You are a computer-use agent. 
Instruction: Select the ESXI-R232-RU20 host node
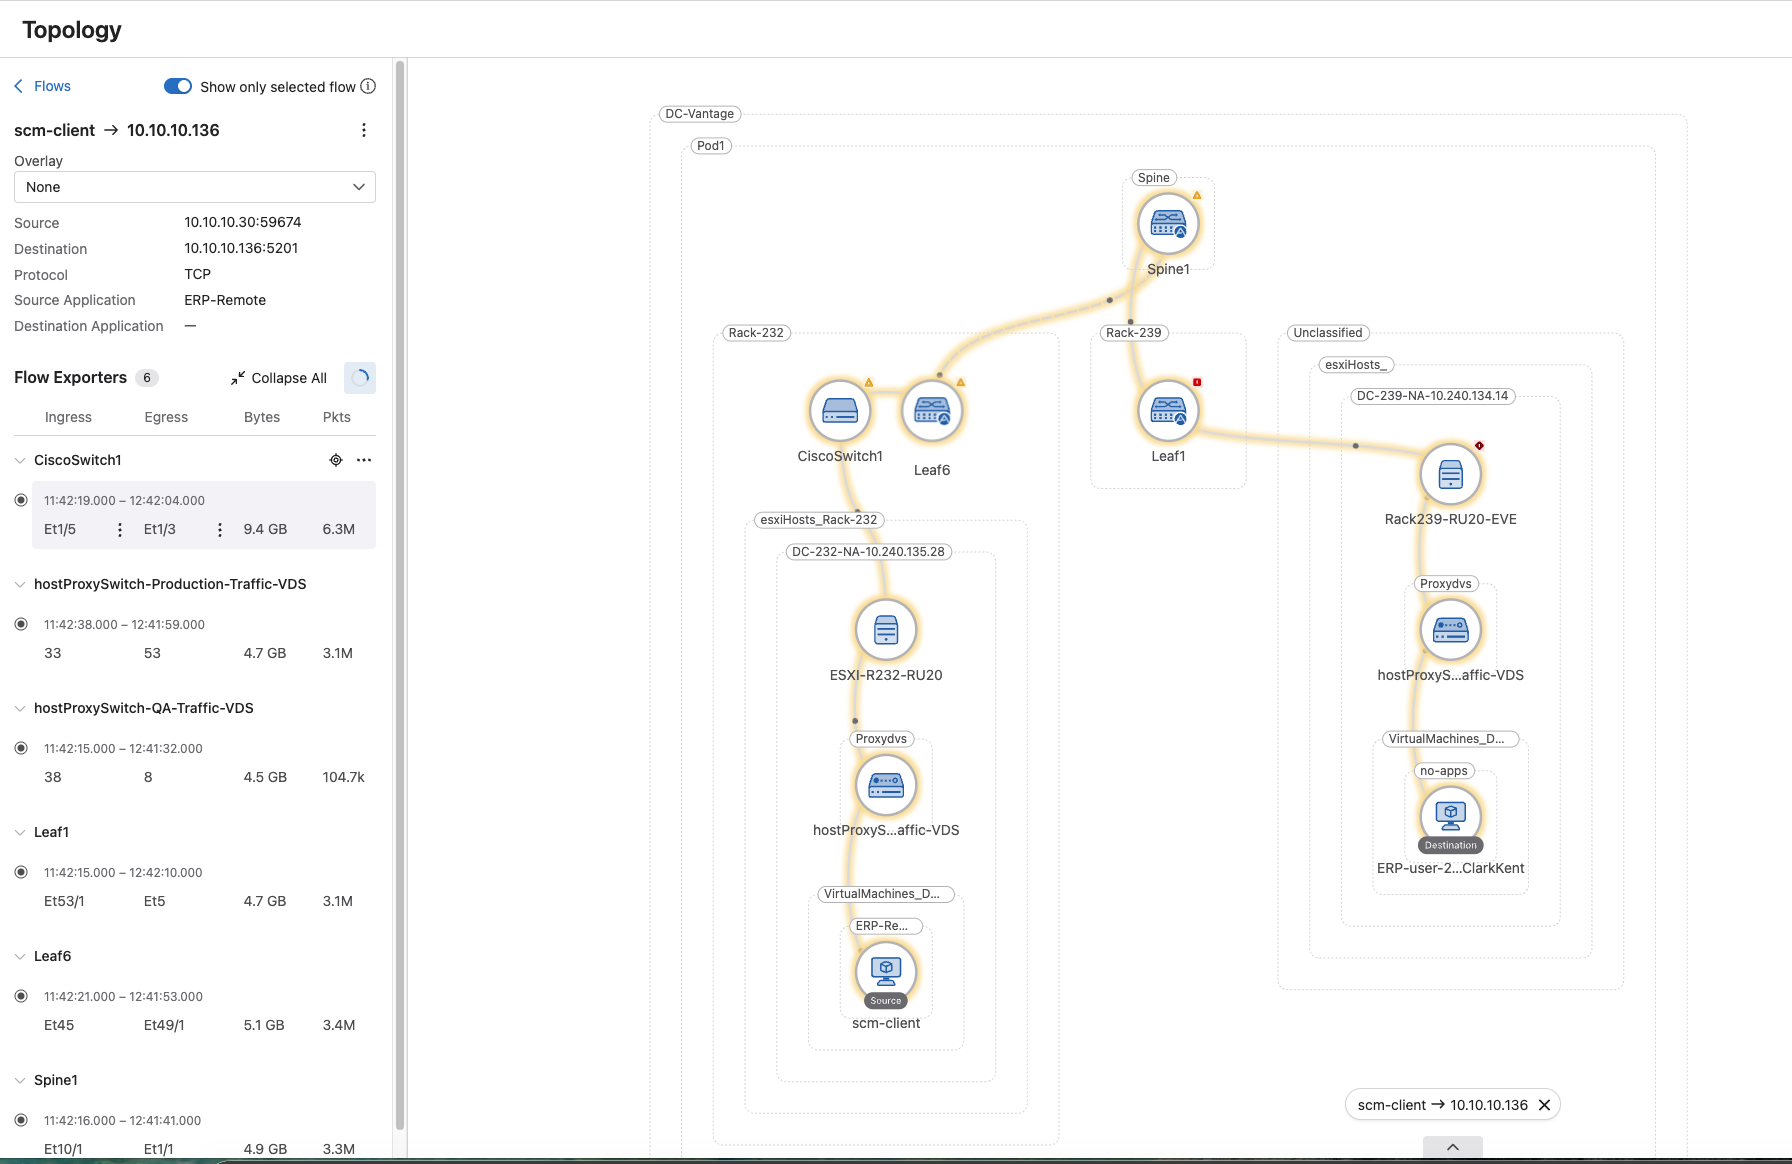point(886,630)
